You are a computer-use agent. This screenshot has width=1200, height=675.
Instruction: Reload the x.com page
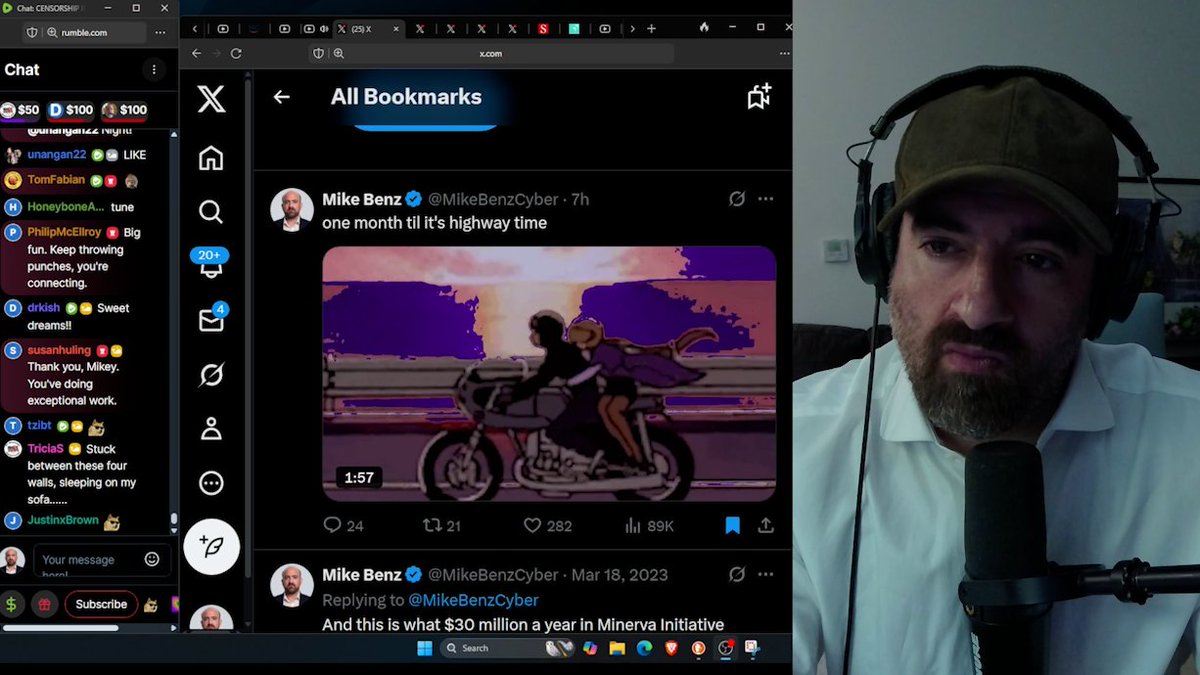pos(236,53)
